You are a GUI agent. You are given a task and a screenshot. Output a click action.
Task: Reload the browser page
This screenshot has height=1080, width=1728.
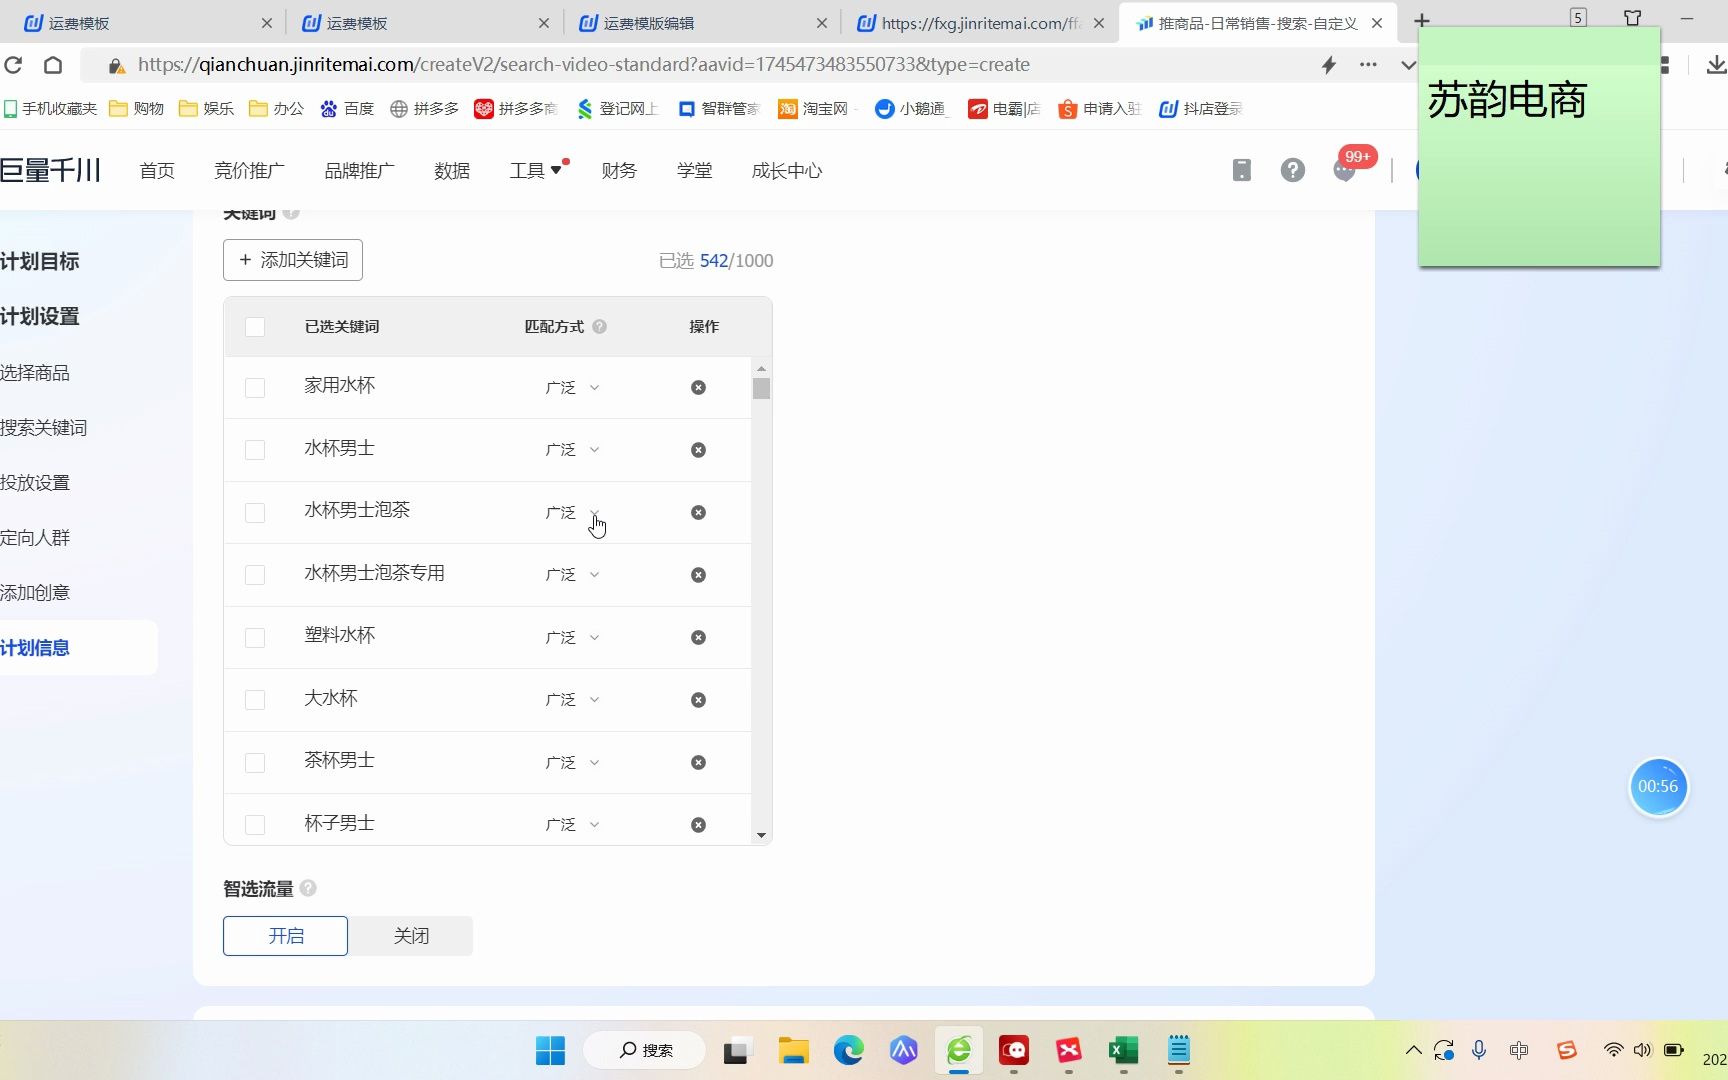coord(13,65)
